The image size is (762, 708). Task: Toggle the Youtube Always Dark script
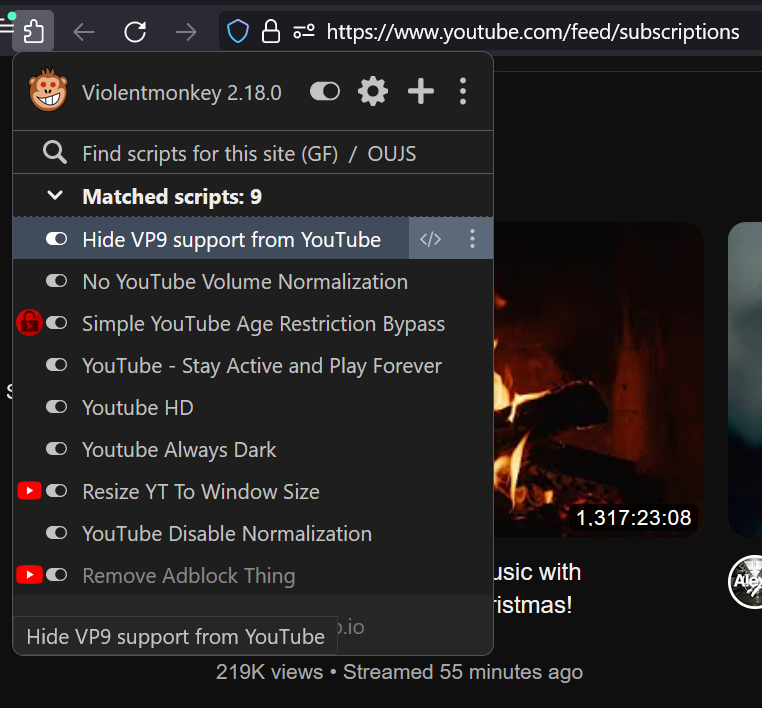click(57, 450)
